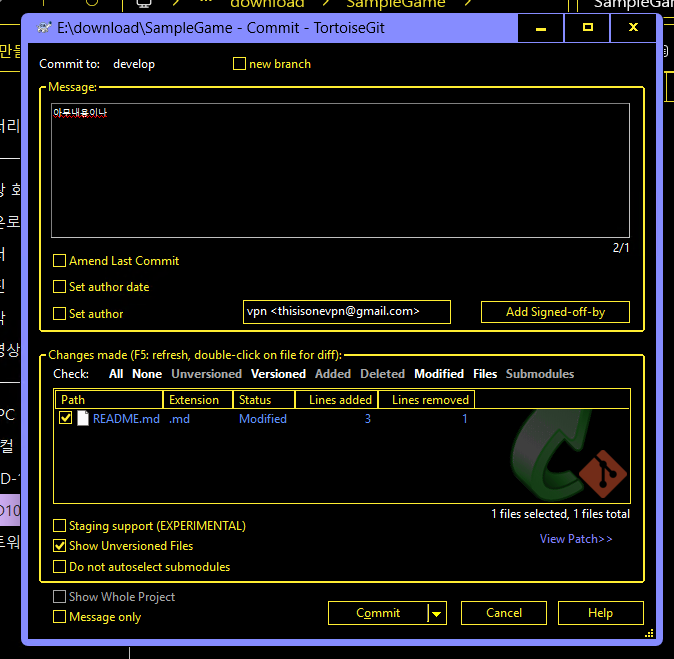This screenshot has width=674, height=659.
Task: Enable Staging support (EXPERIMENTAL)
Action: (59, 525)
